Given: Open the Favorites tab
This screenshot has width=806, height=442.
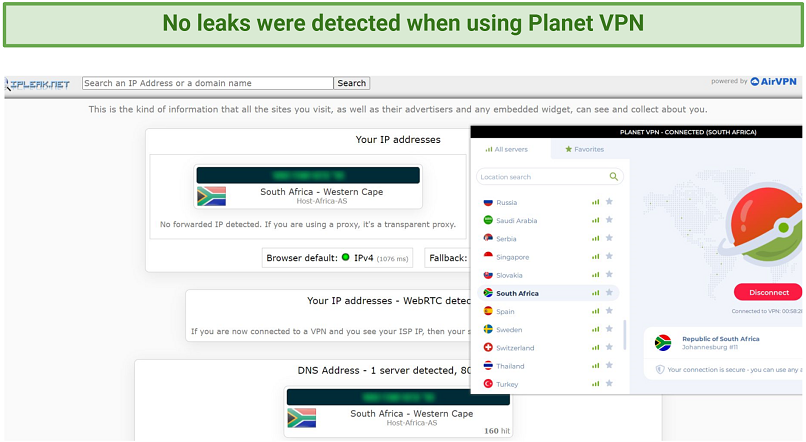Looking at the screenshot, I should pos(585,149).
